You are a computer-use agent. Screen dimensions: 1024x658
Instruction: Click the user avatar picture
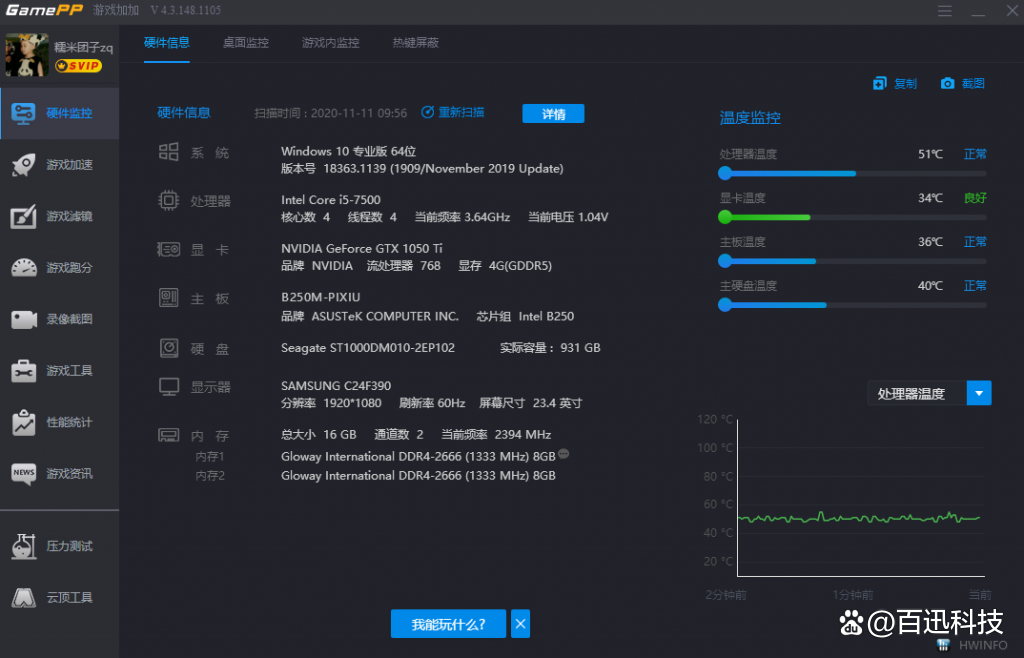tap(27, 55)
